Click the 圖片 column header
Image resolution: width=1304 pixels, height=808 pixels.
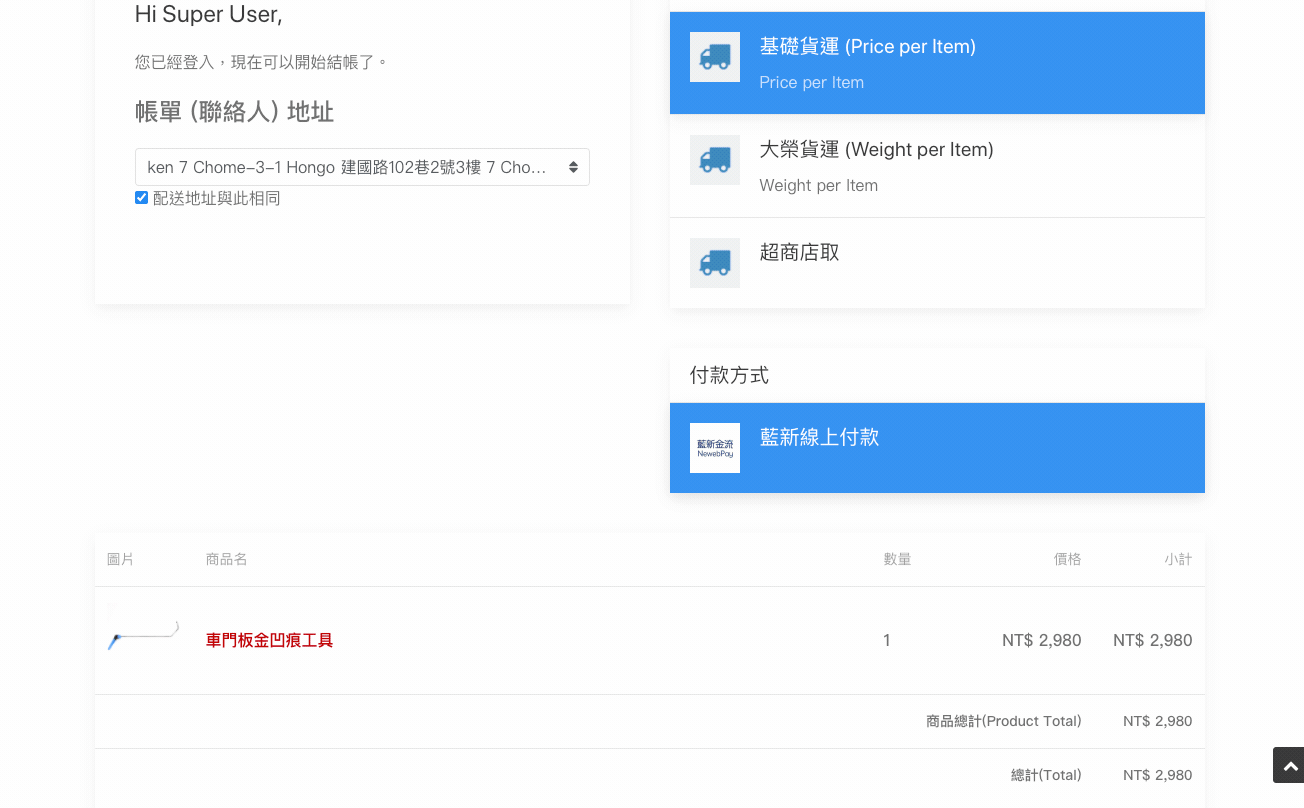pos(120,559)
